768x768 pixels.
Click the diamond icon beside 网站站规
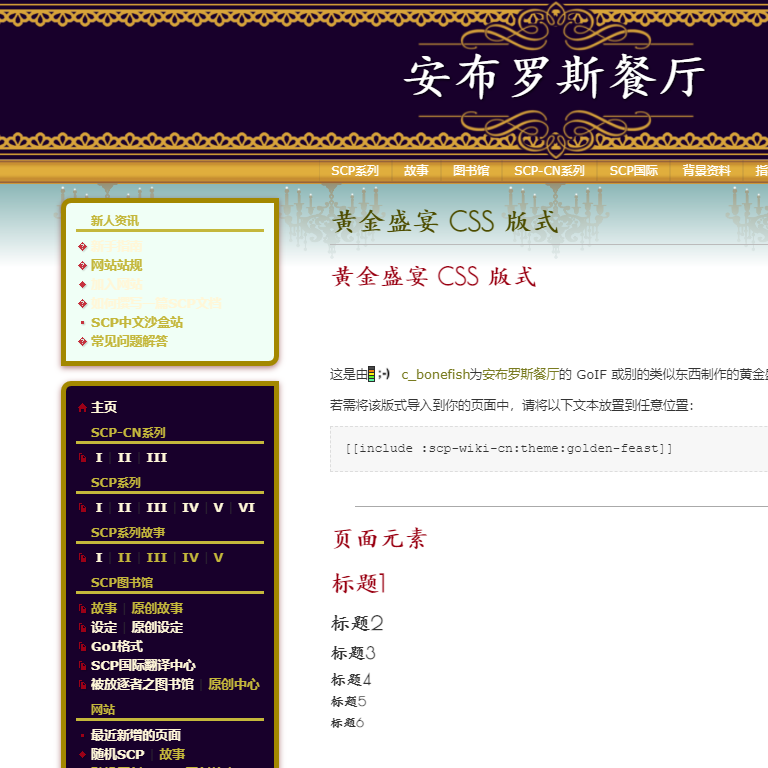pyautogui.click(x=82, y=266)
